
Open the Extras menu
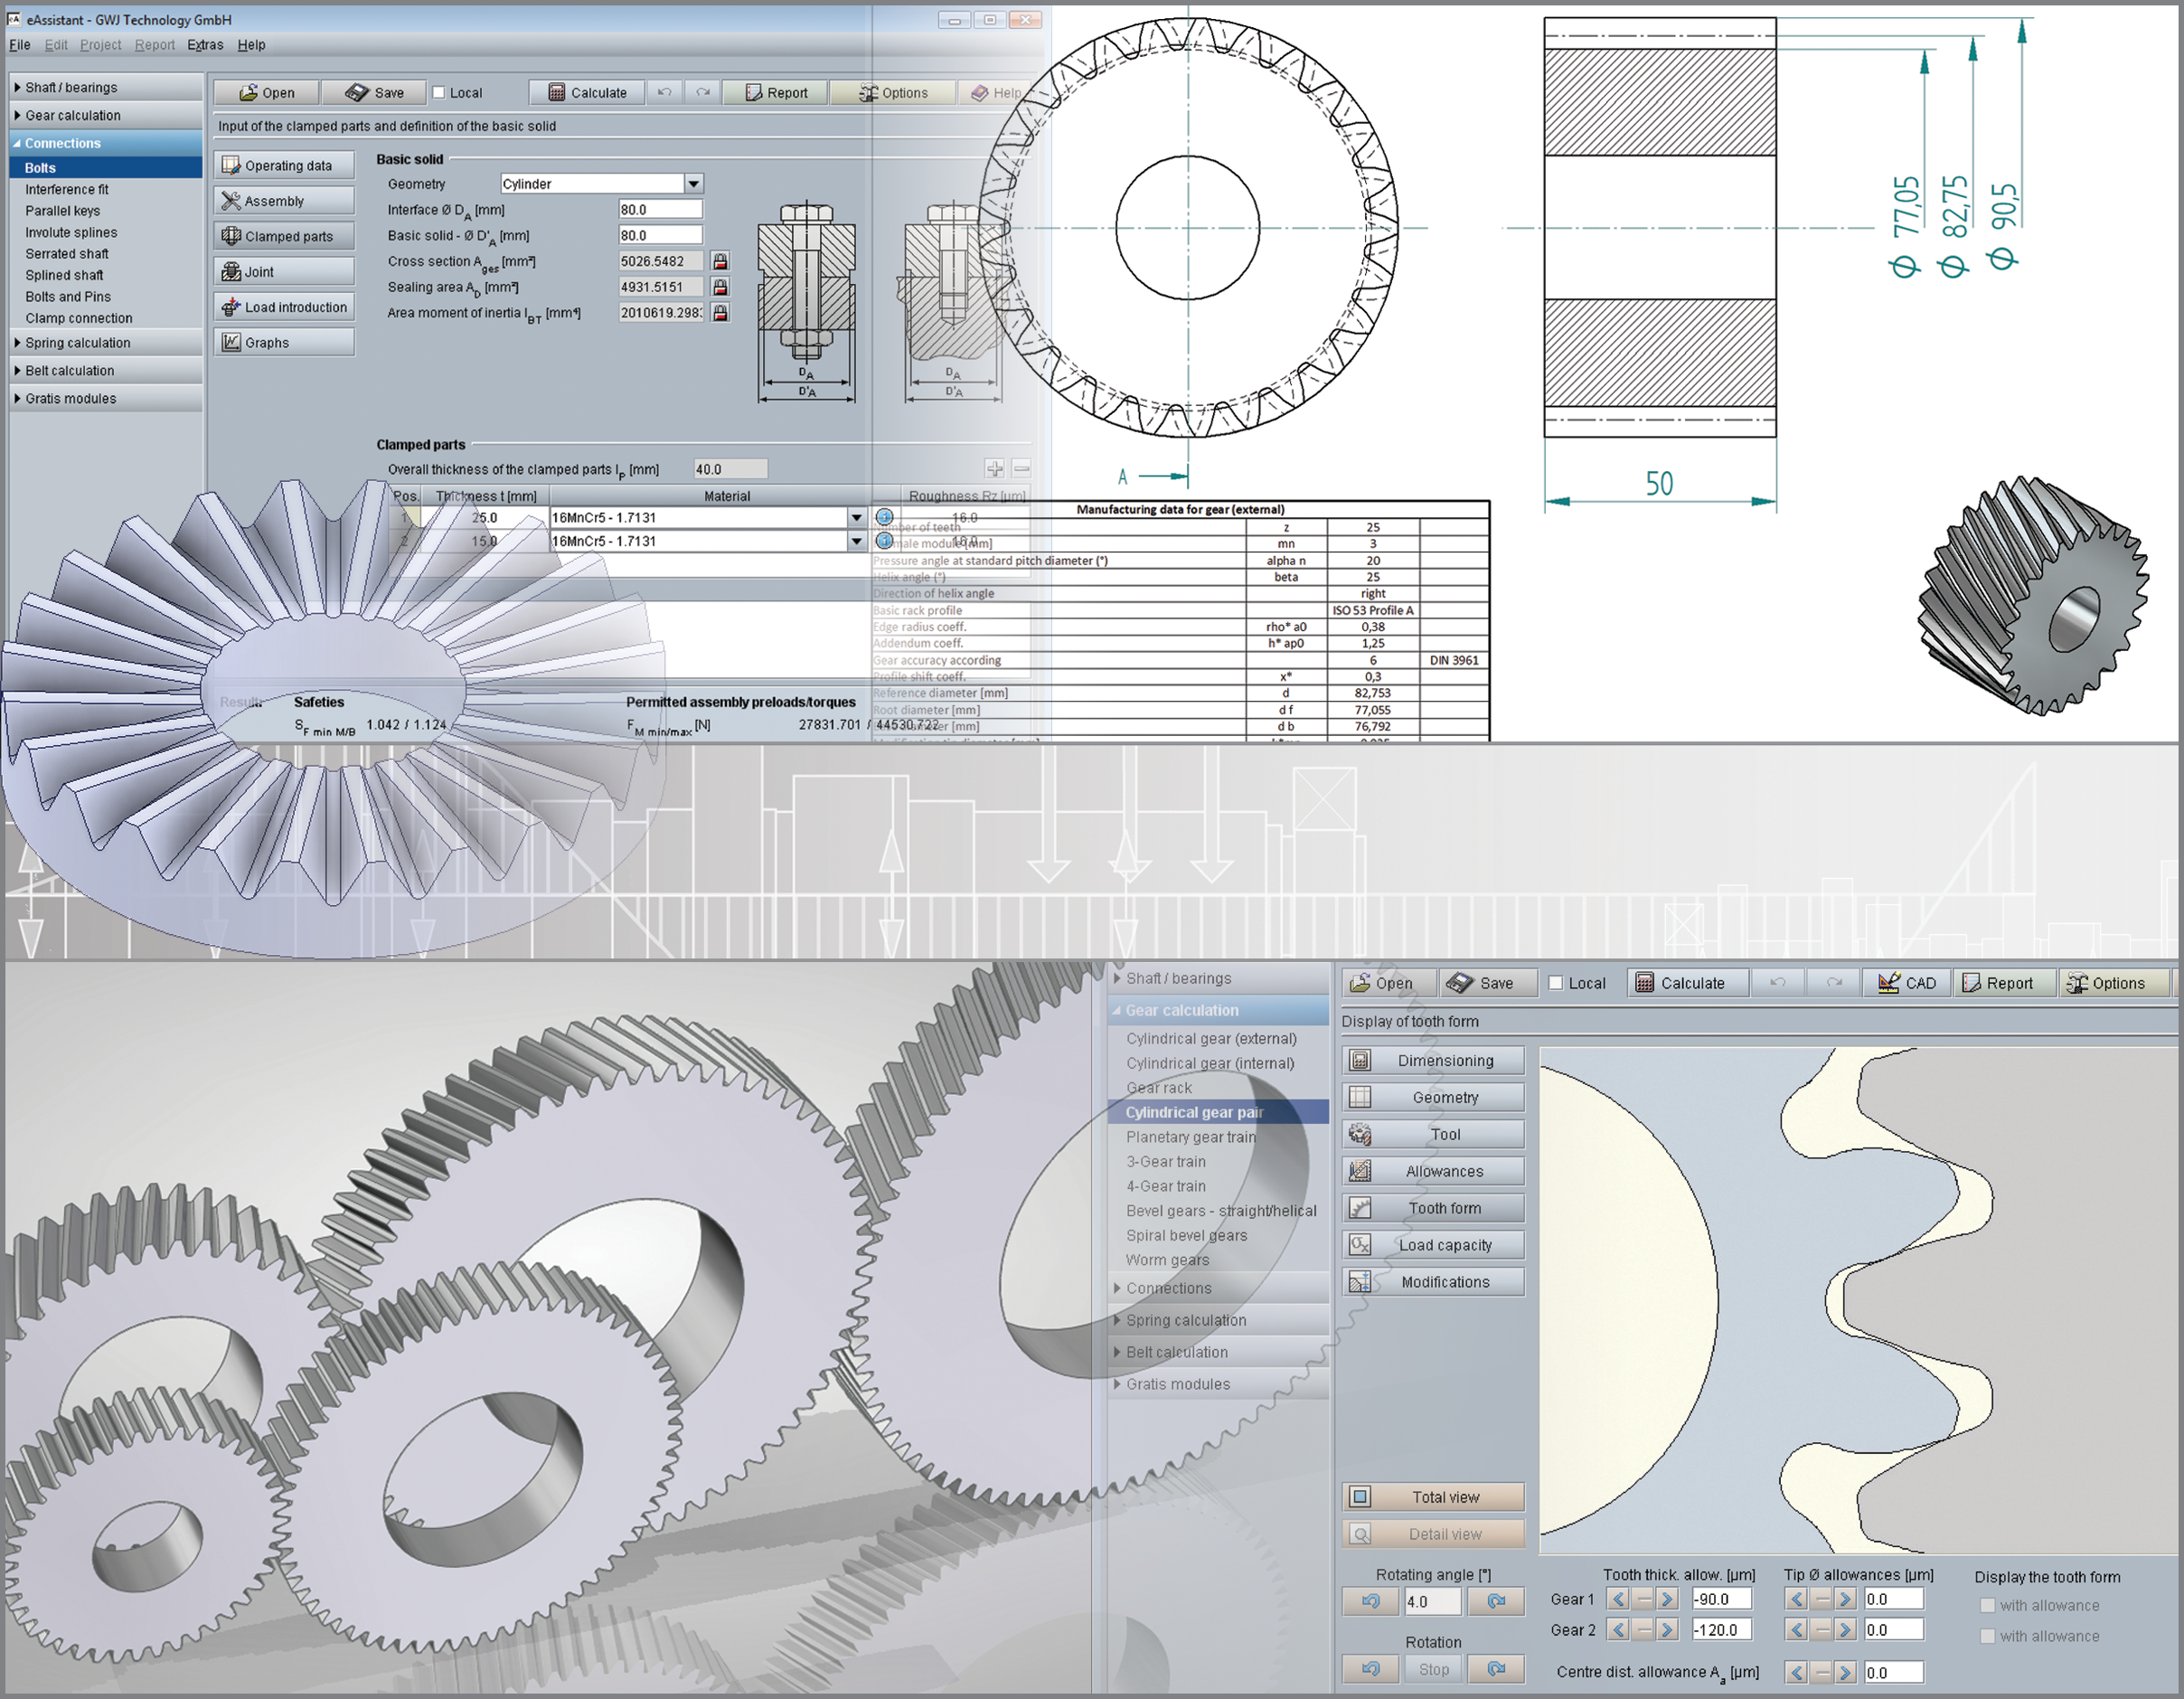point(205,44)
